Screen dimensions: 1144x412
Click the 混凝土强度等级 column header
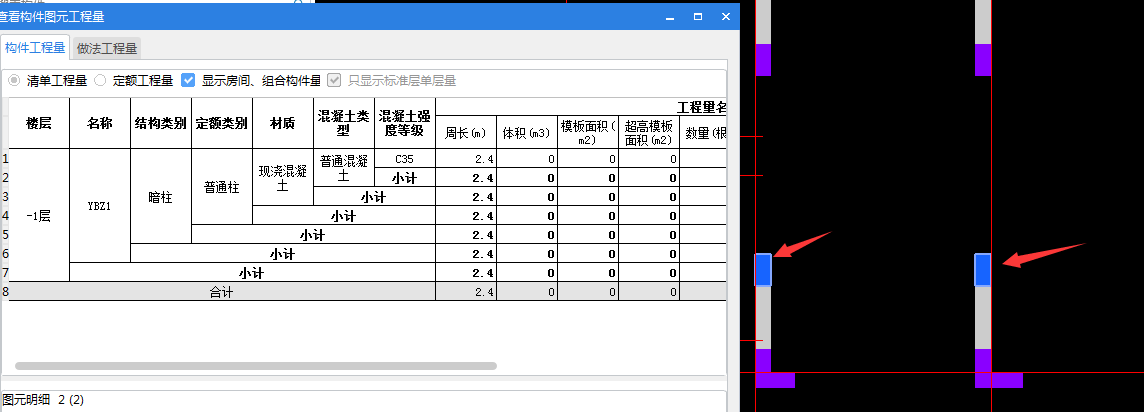point(405,123)
